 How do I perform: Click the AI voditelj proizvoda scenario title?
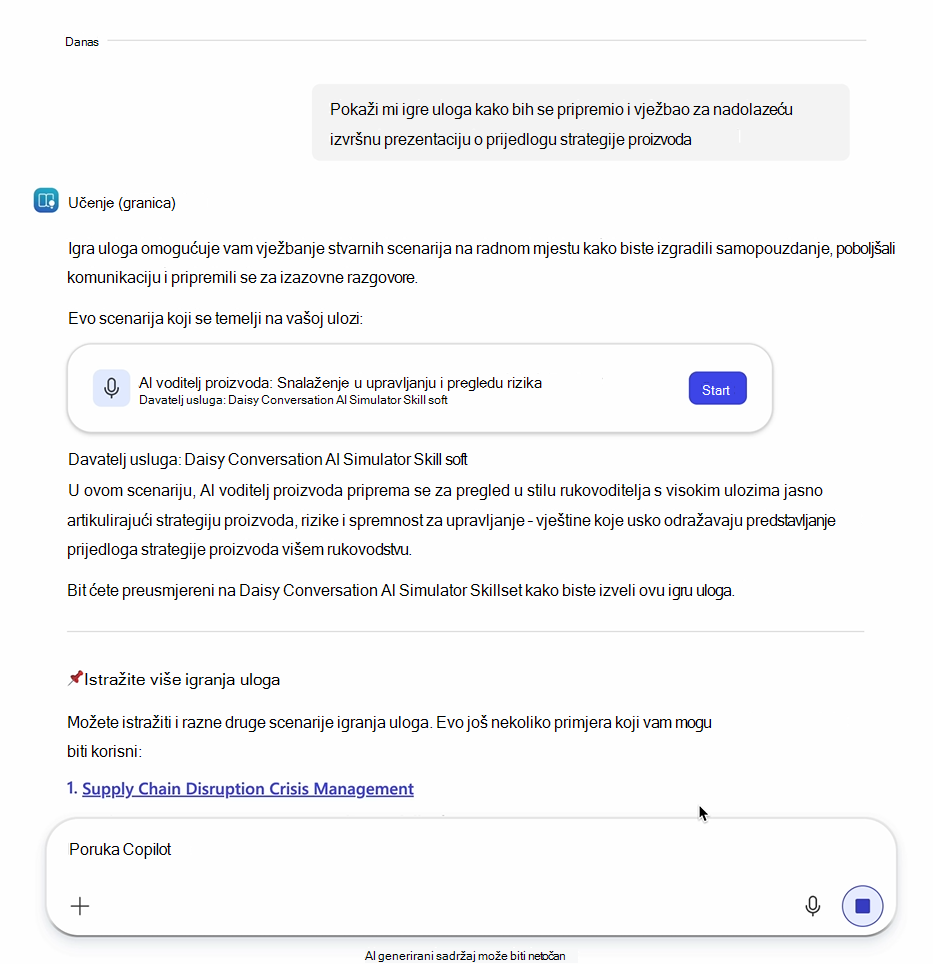(x=340, y=383)
